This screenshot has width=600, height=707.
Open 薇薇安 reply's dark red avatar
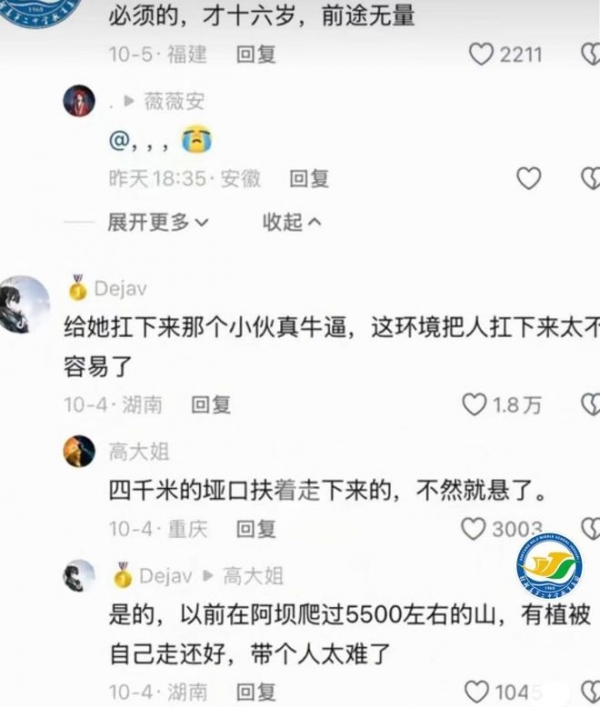(79, 101)
